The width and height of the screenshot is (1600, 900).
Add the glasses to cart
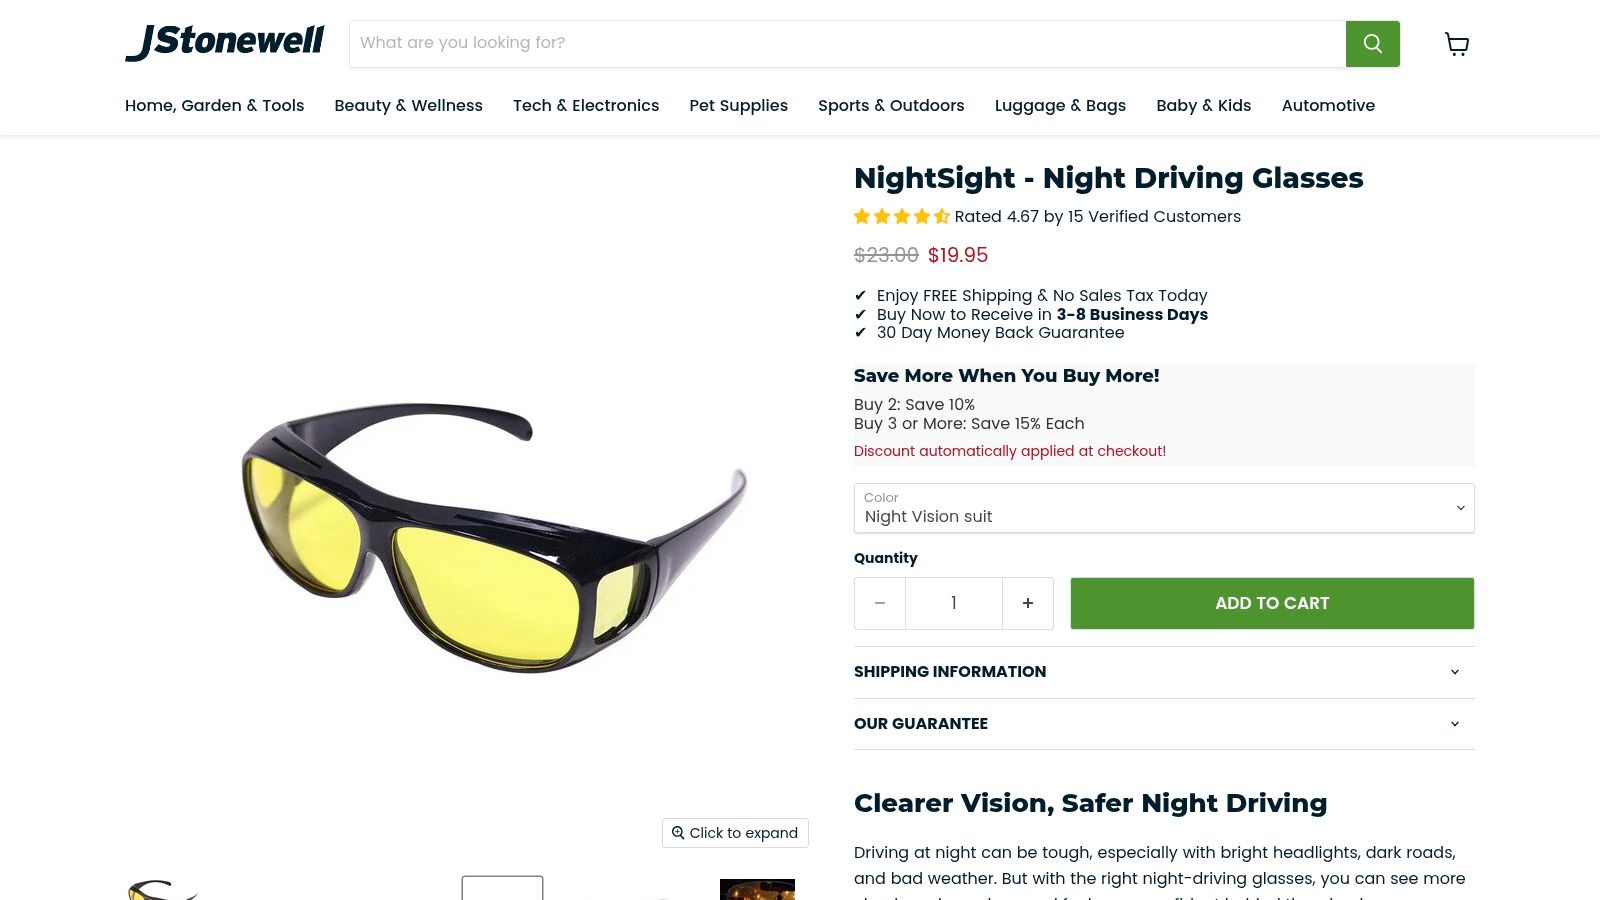(x=1271, y=603)
